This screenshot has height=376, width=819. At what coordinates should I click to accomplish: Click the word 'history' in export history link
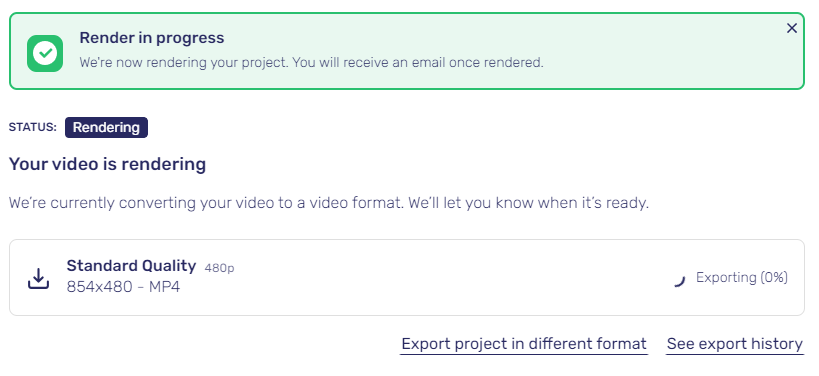(x=777, y=344)
